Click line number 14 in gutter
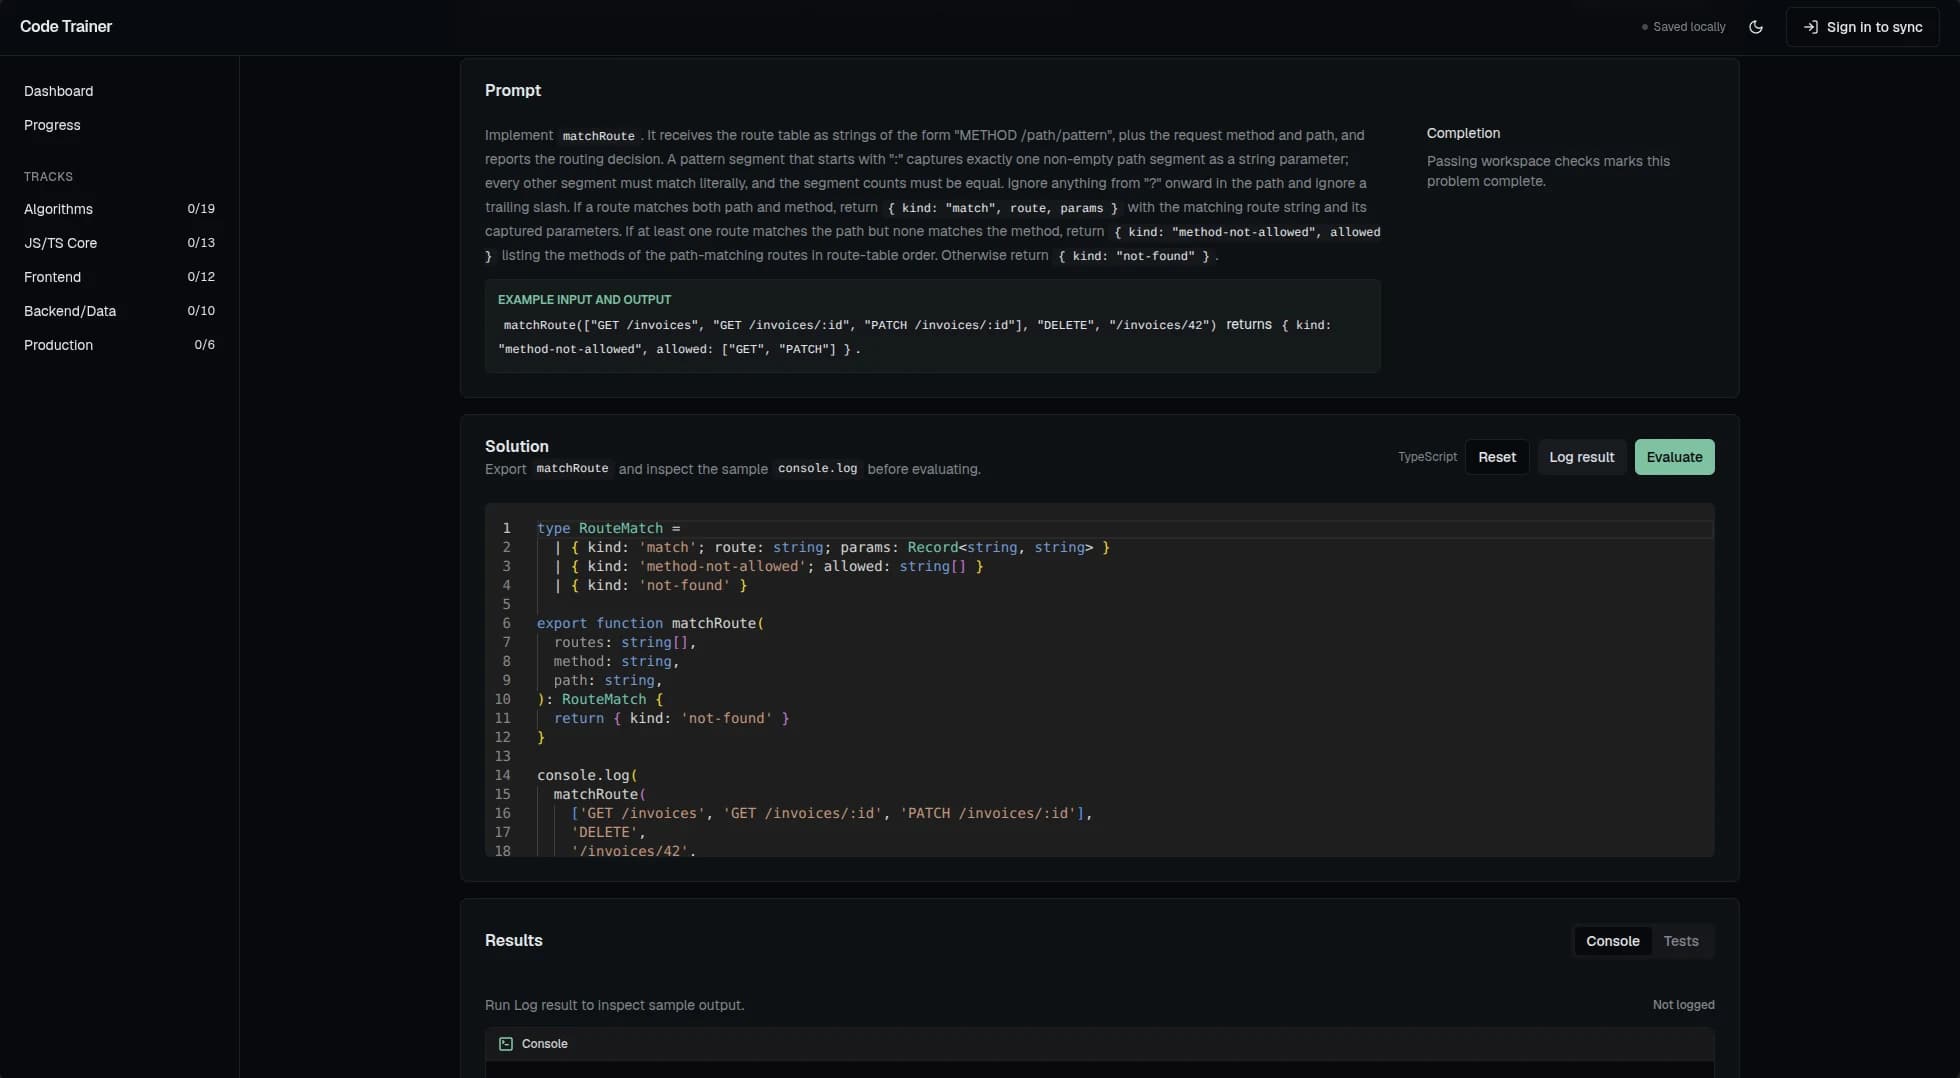 pos(502,775)
